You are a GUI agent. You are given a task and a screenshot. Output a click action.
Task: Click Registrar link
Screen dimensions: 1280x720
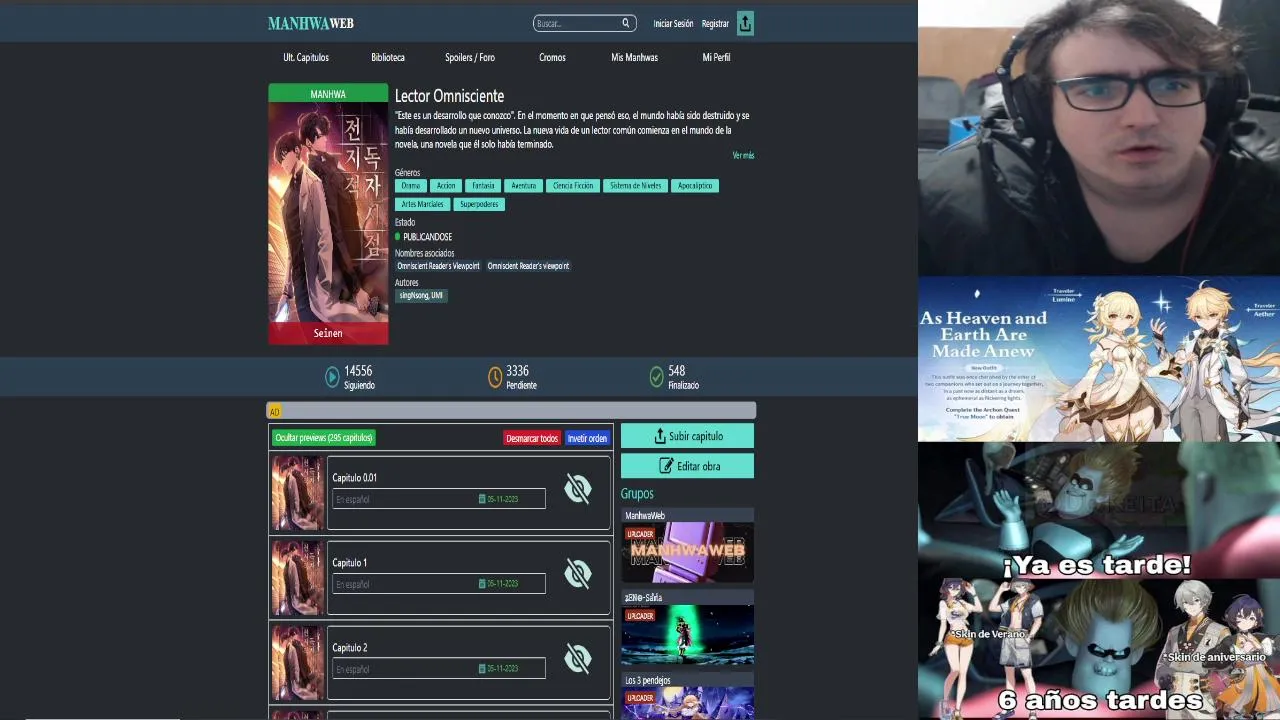point(715,23)
